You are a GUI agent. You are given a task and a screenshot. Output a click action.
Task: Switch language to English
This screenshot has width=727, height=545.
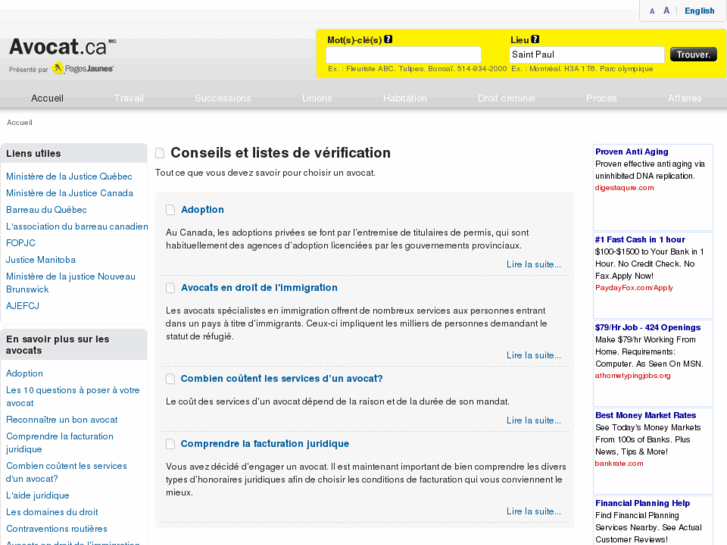click(699, 11)
